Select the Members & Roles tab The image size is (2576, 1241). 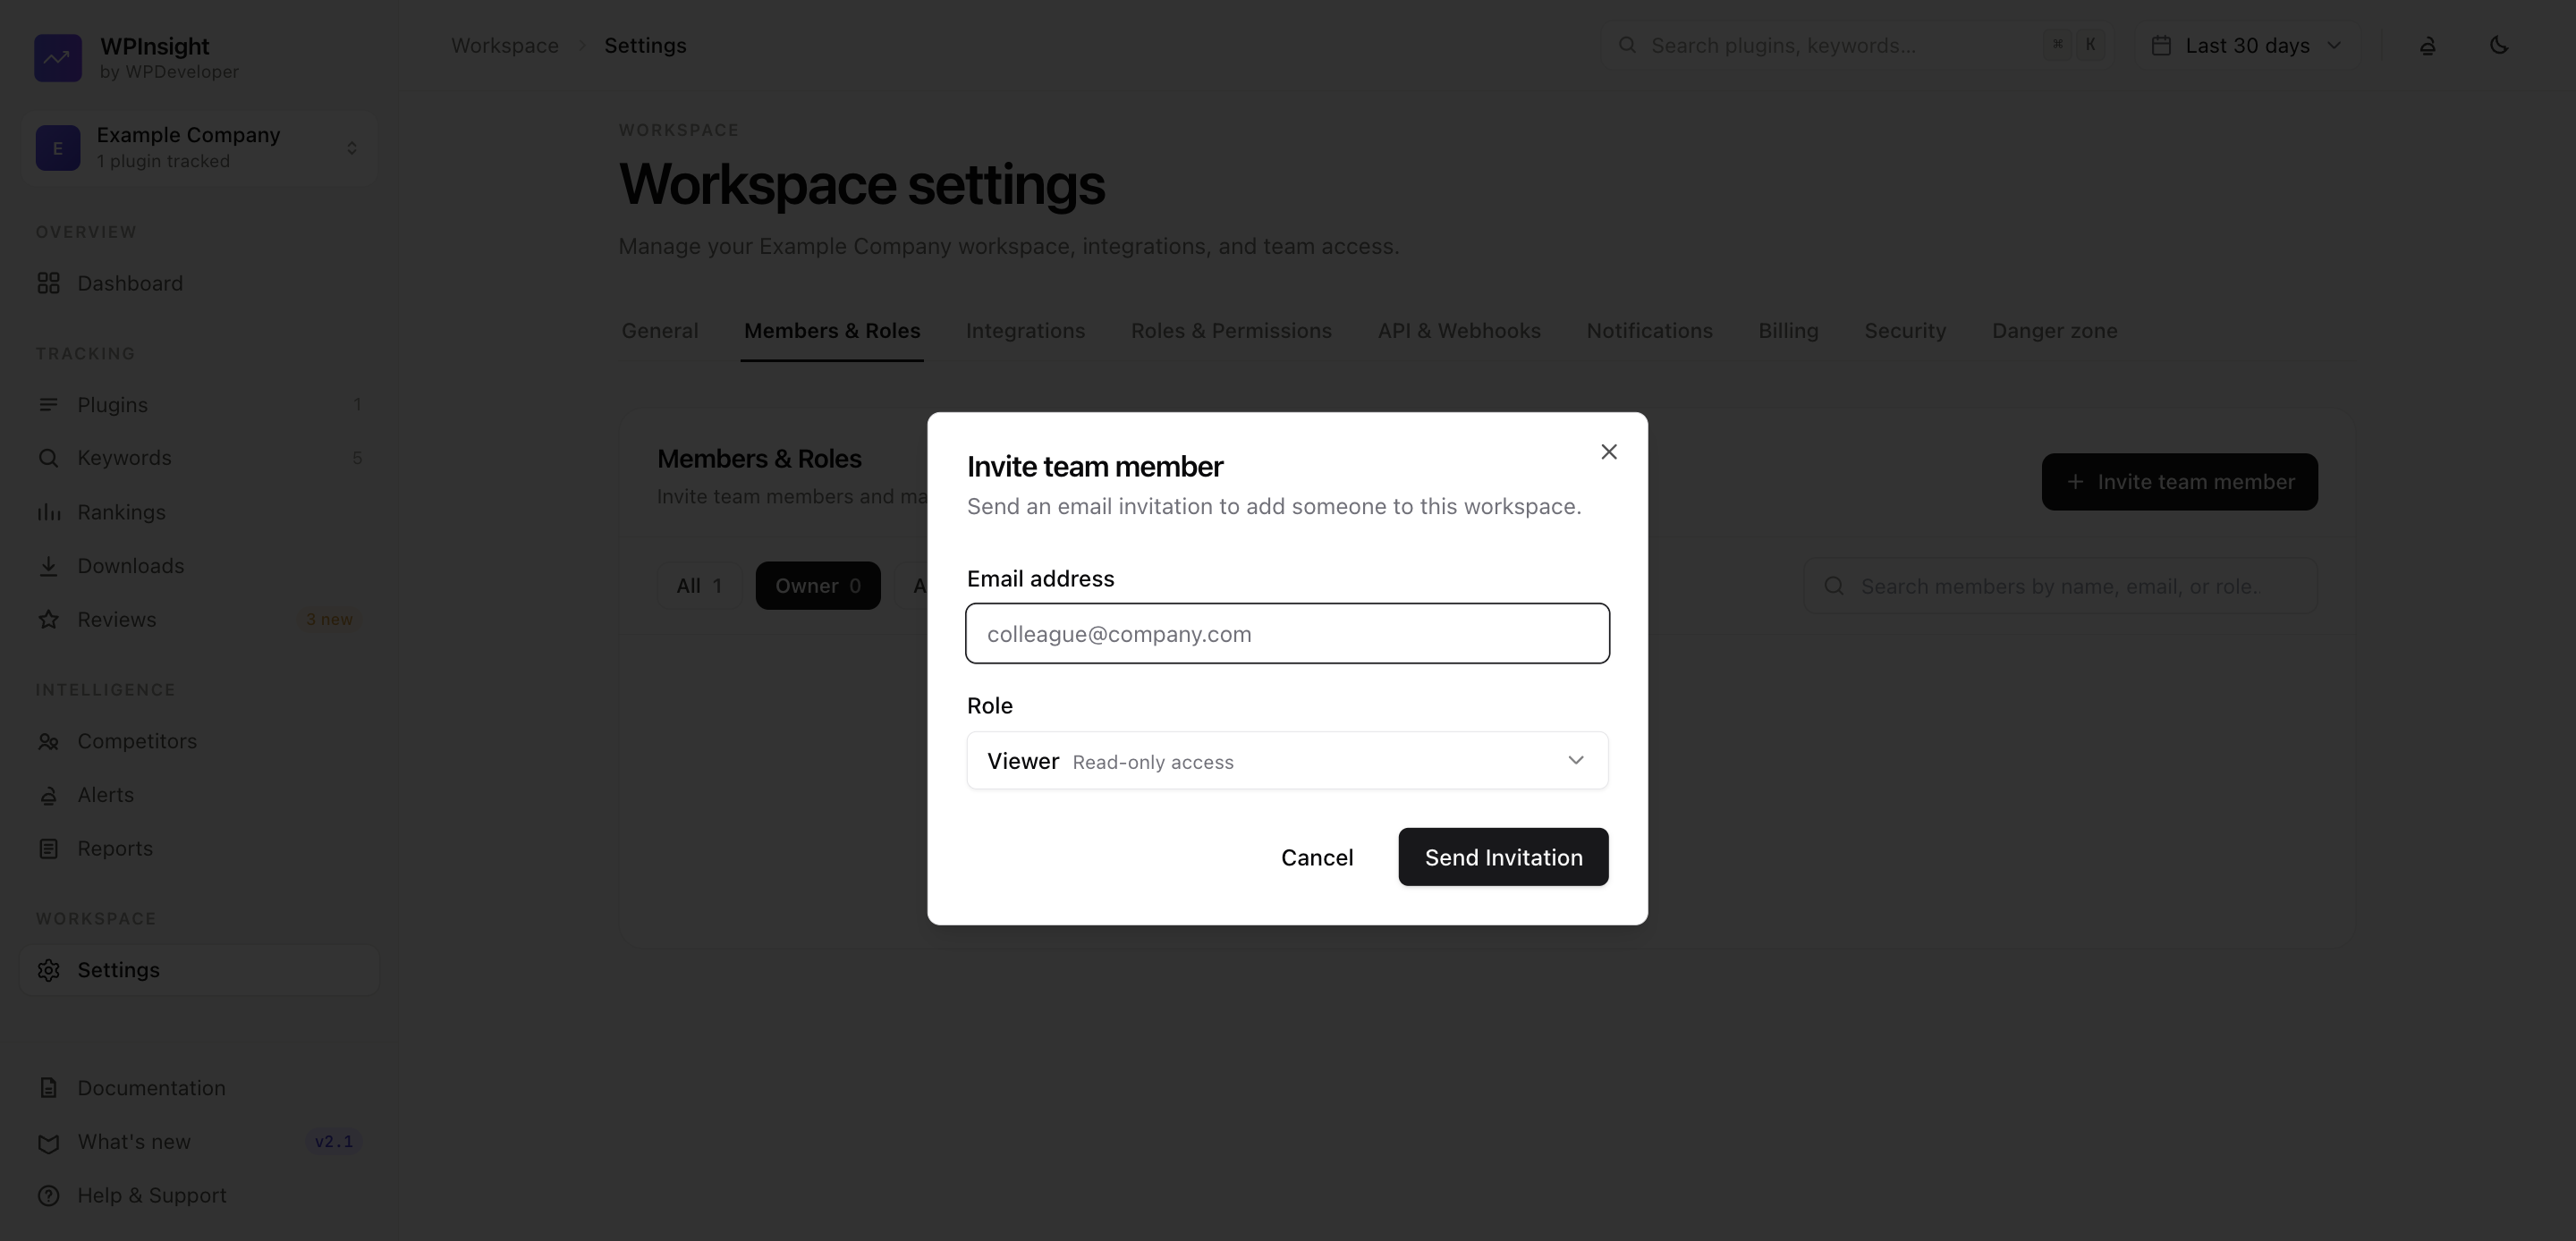pyautogui.click(x=832, y=331)
